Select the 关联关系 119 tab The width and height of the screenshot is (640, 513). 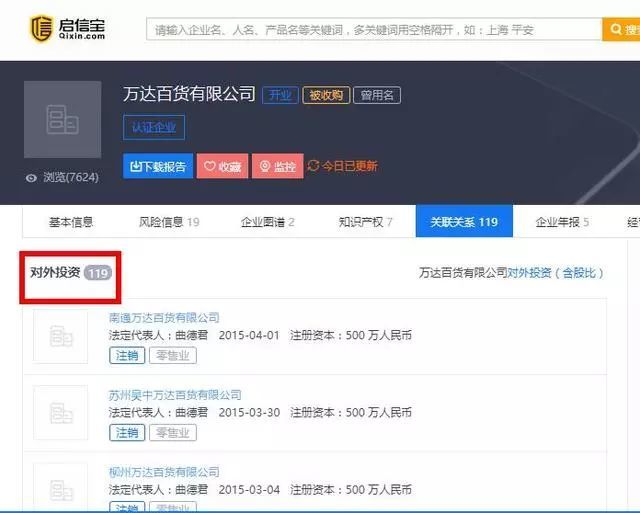pyautogui.click(x=464, y=221)
